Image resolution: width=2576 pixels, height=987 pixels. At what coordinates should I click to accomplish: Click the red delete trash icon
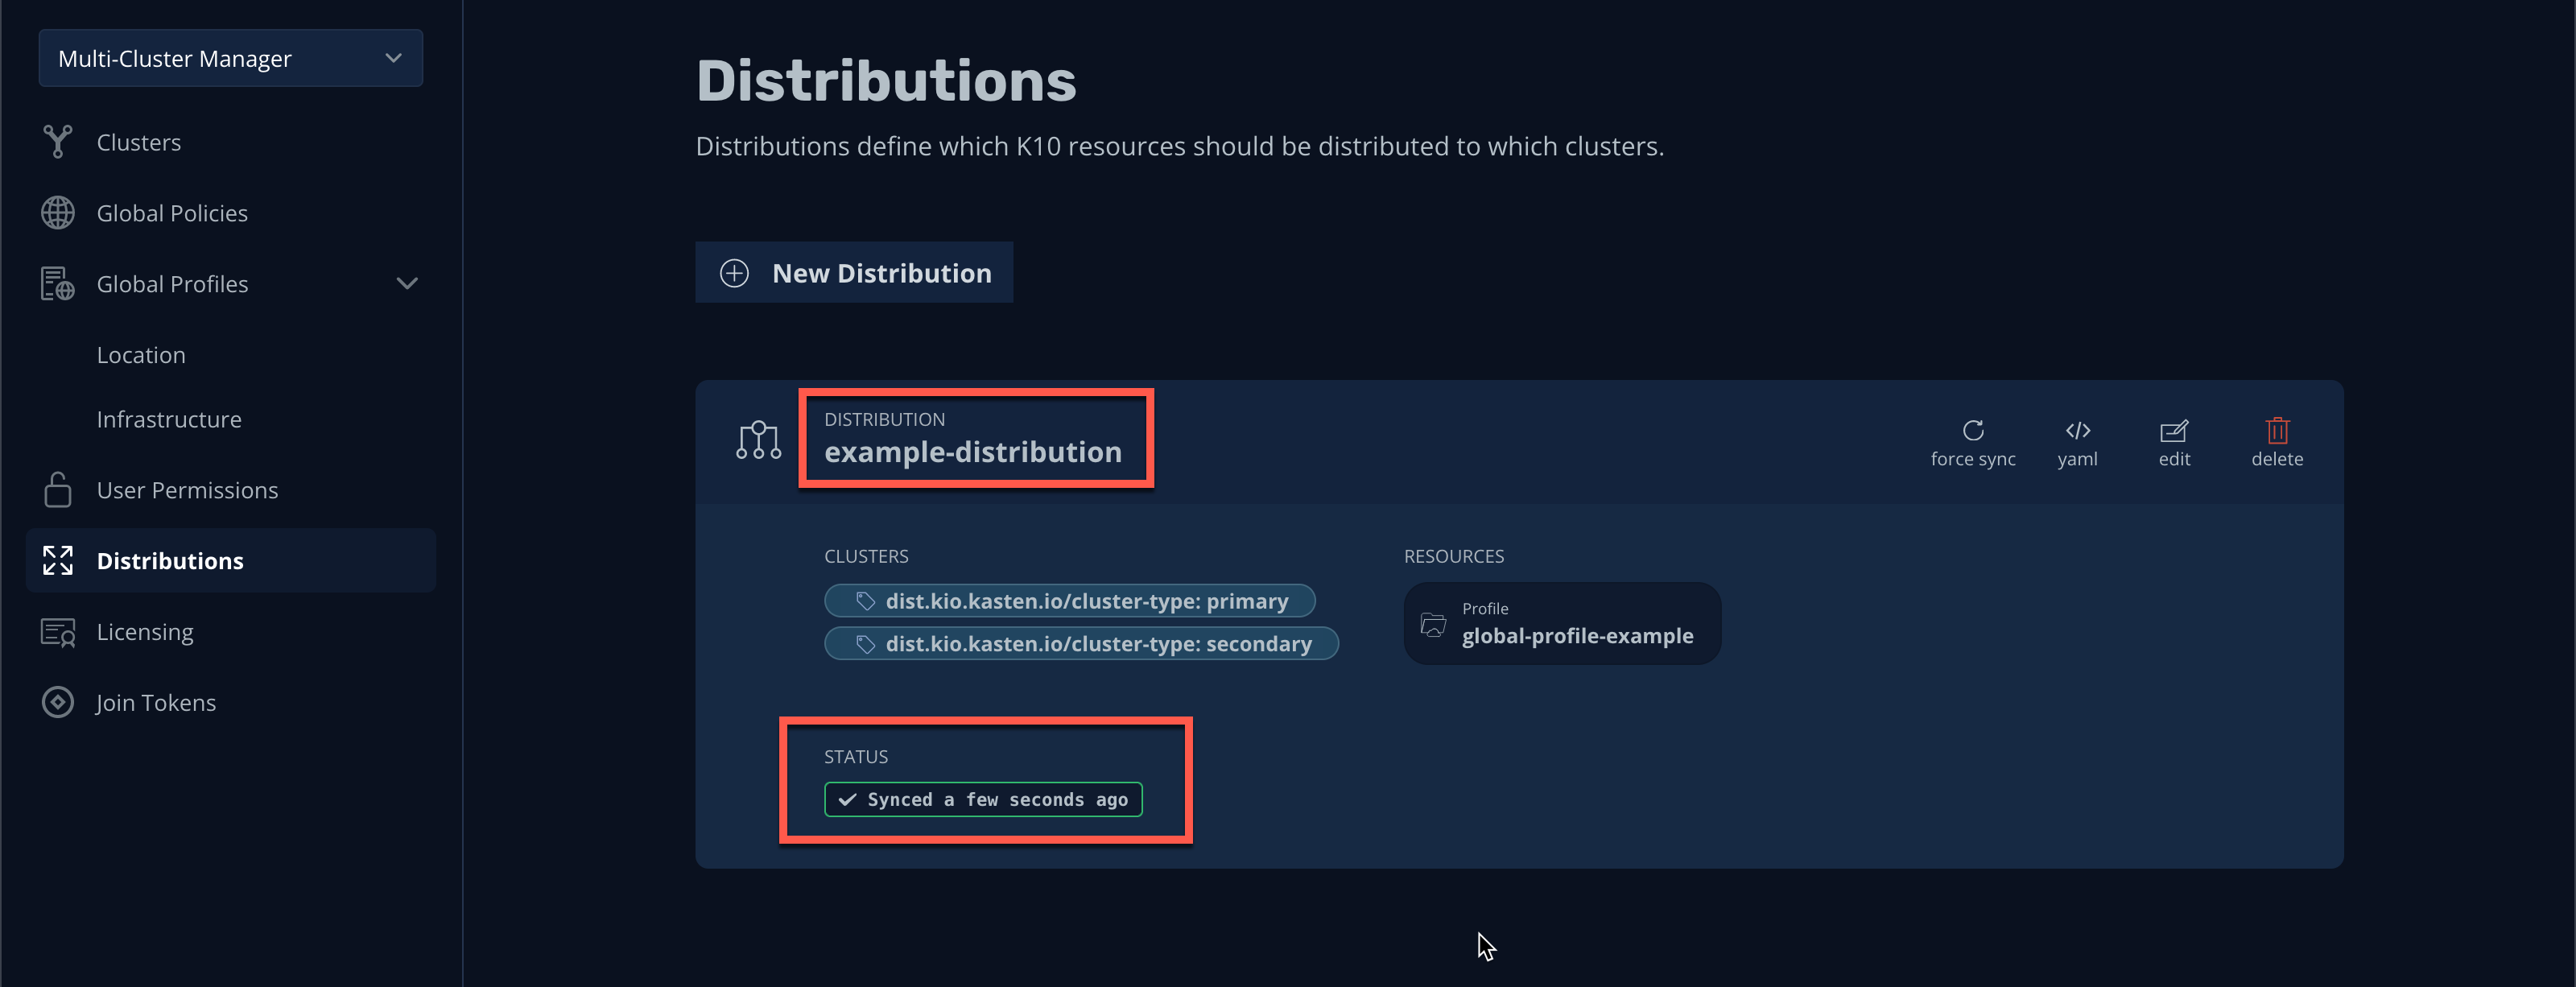pos(2277,430)
